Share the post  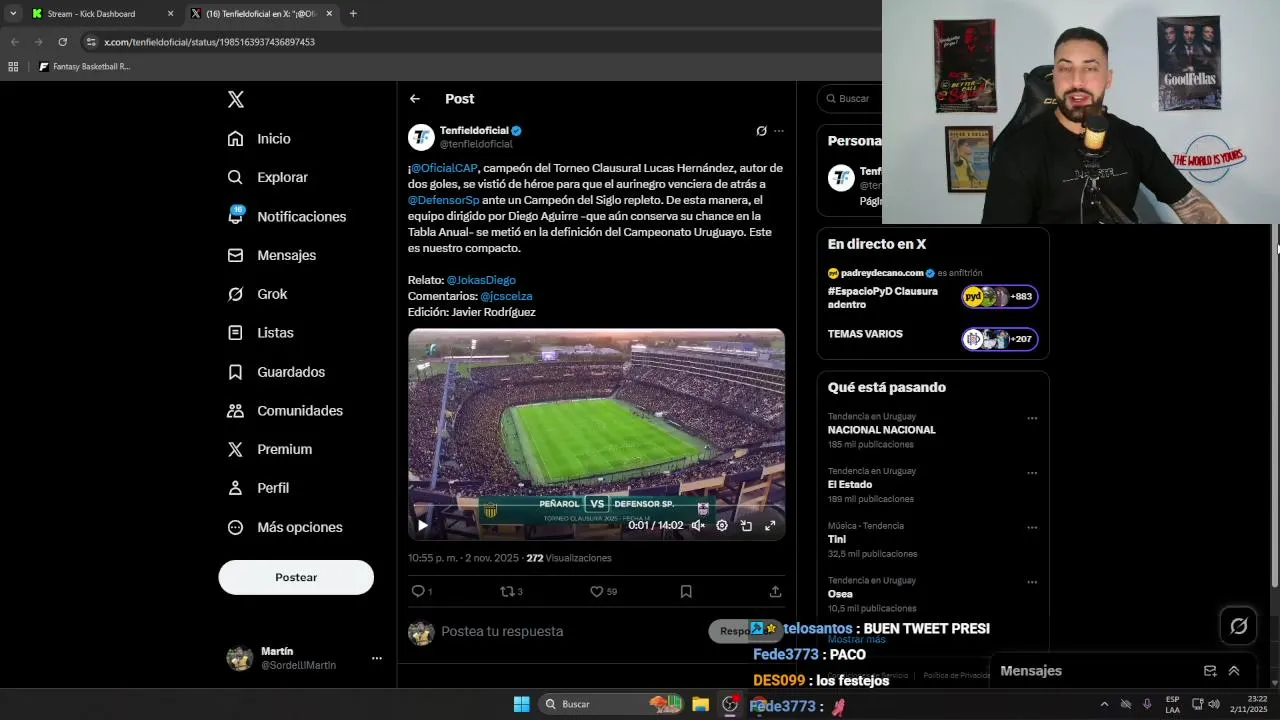775,591
